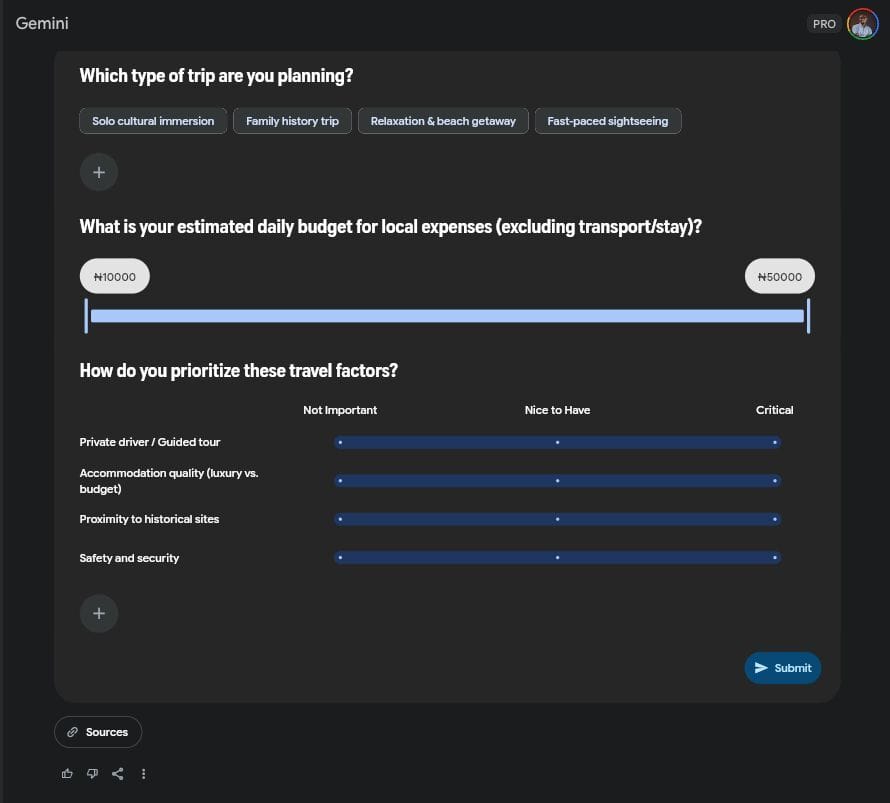This screenshot has height=803, width=890.
Task: Mark Safety and security as Critical
Action: tap(775, 558)
